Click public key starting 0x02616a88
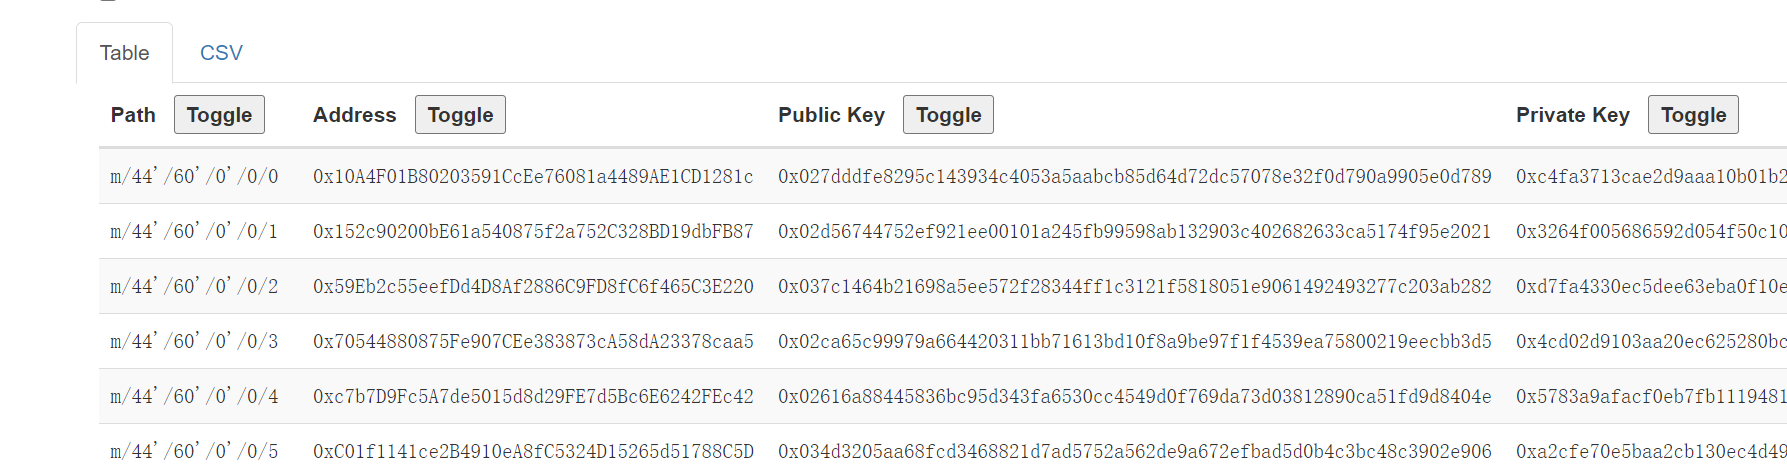Screen dimensions: 1787x476 pos(1134,397)
